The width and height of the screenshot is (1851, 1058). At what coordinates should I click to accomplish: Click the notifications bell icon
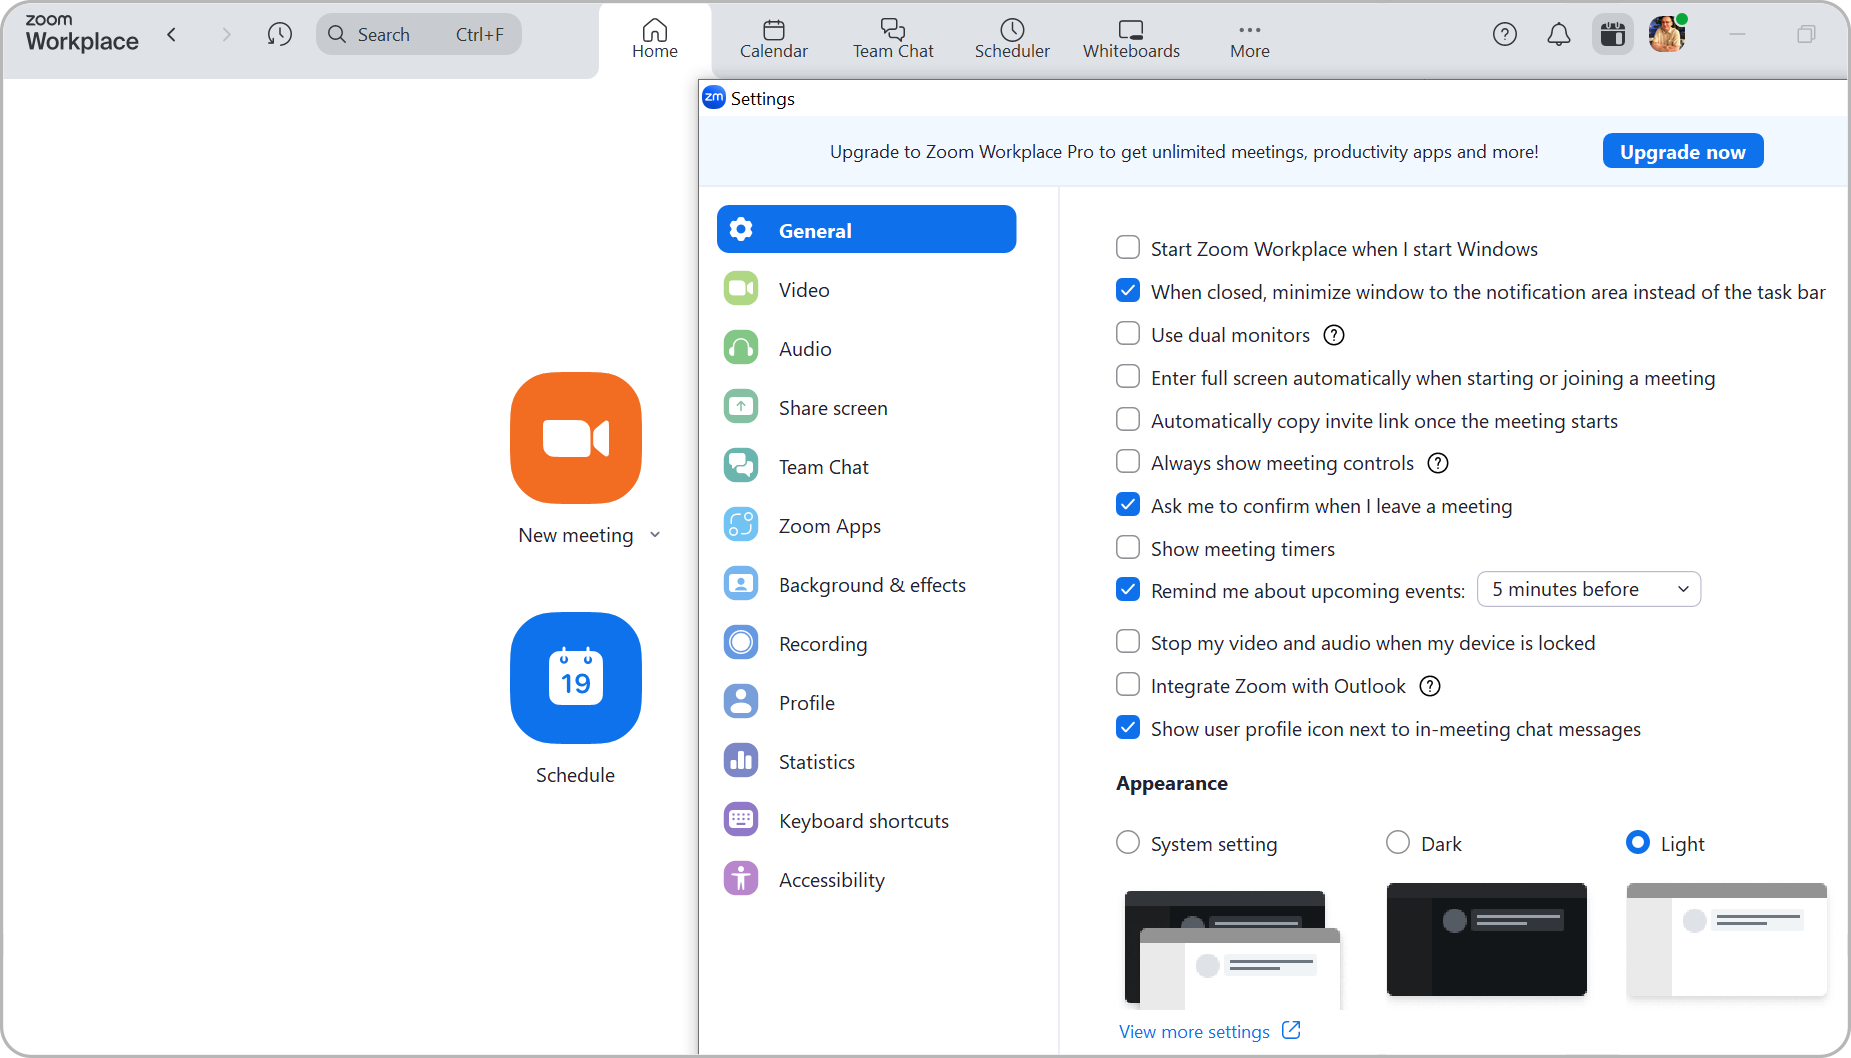1557,33
